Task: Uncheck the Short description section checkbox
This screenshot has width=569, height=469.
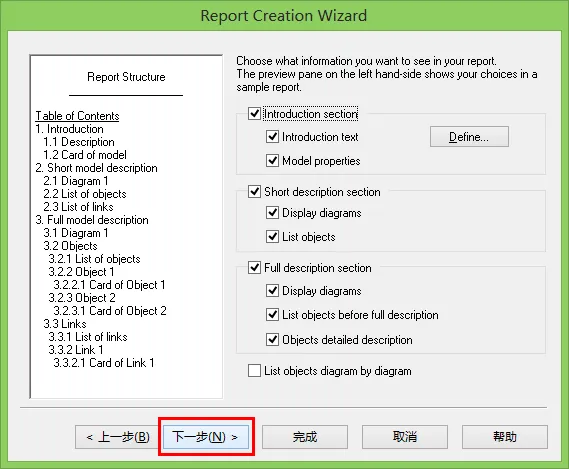Action: pos(254,192)
